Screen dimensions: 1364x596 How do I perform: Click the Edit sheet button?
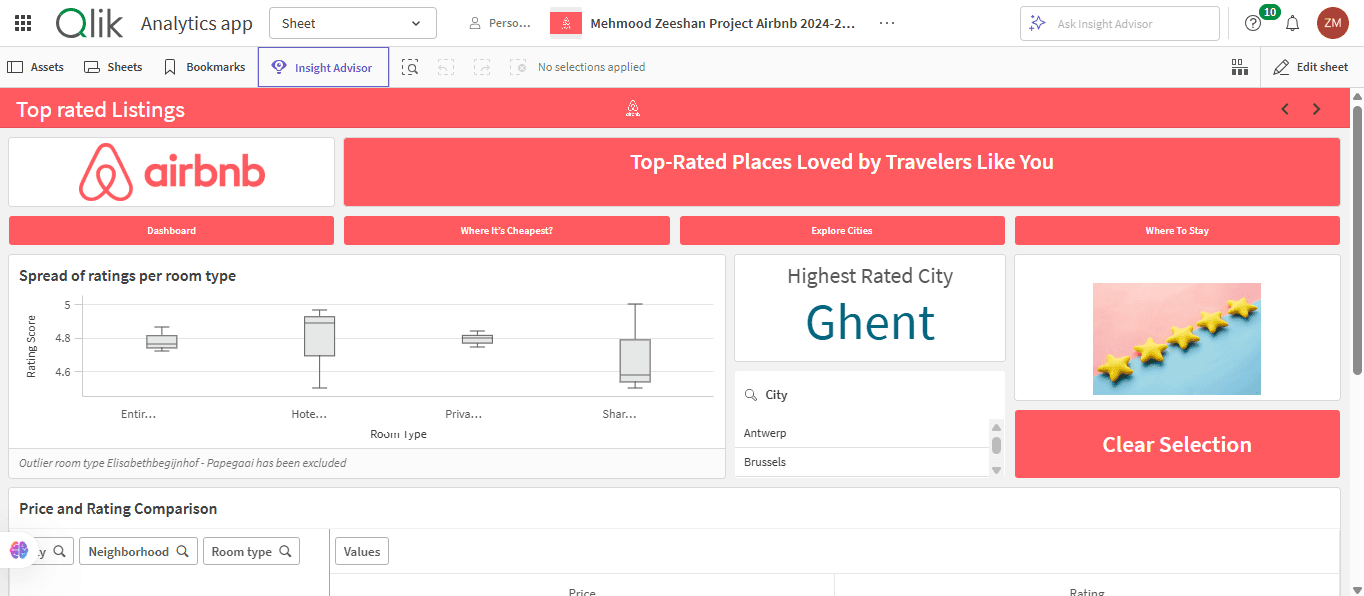[x=1311, y=67]
